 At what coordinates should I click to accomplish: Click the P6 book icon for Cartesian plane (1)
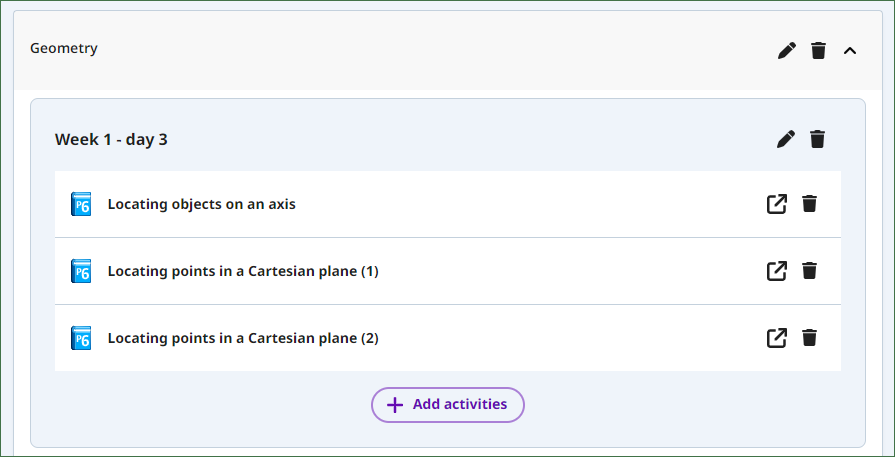81,271
